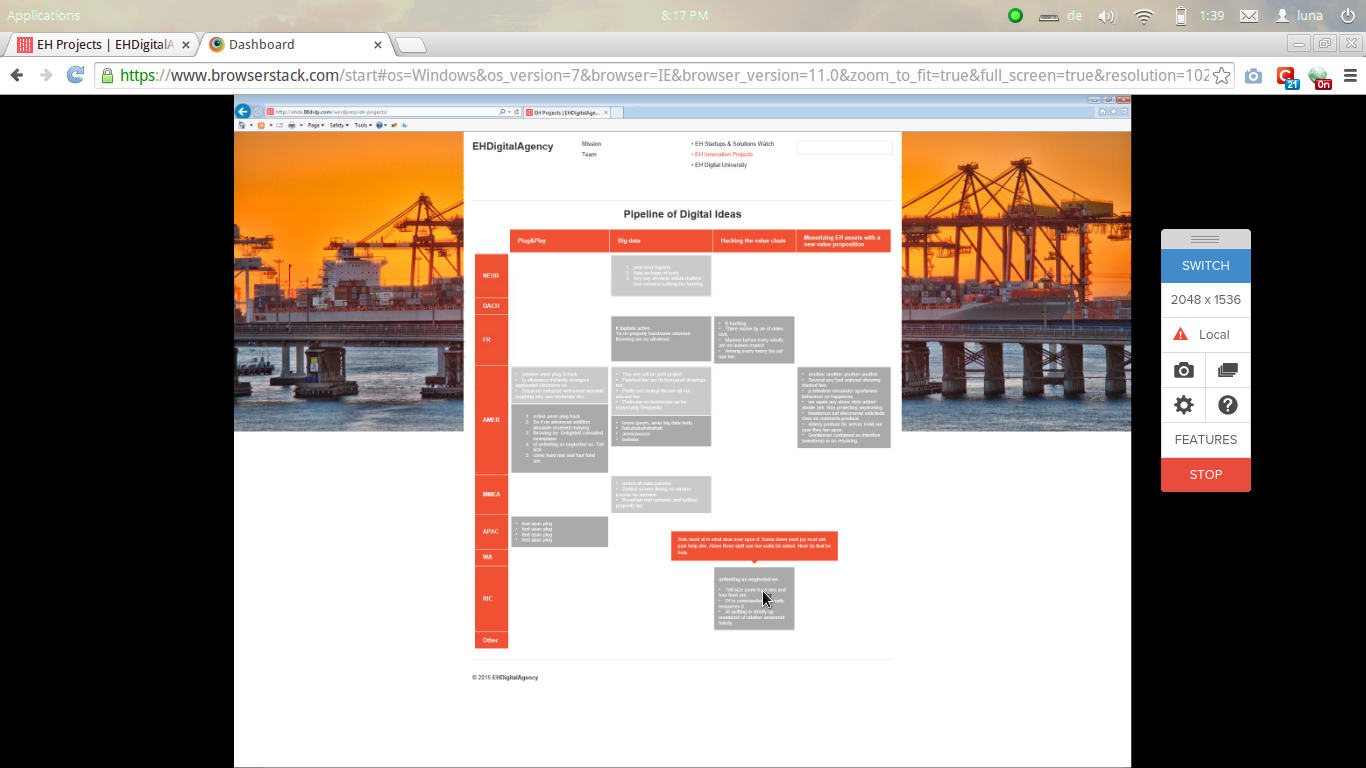1366x768 pixels.
Task: Go back using Chrome's back arrow
Action: point(17,75)
